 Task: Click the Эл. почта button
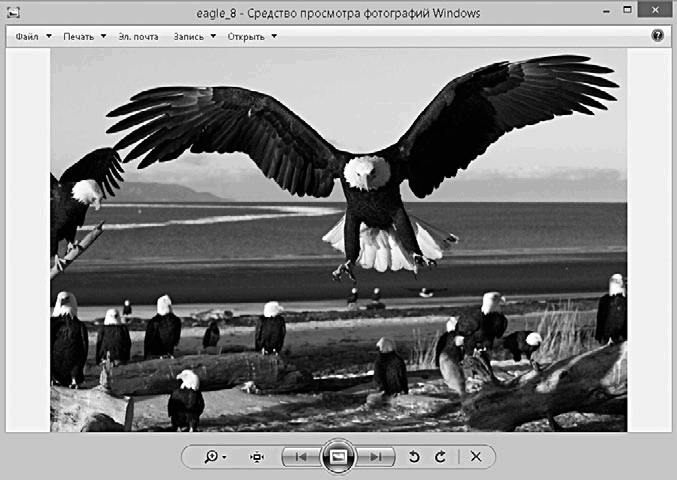[139, 37]
